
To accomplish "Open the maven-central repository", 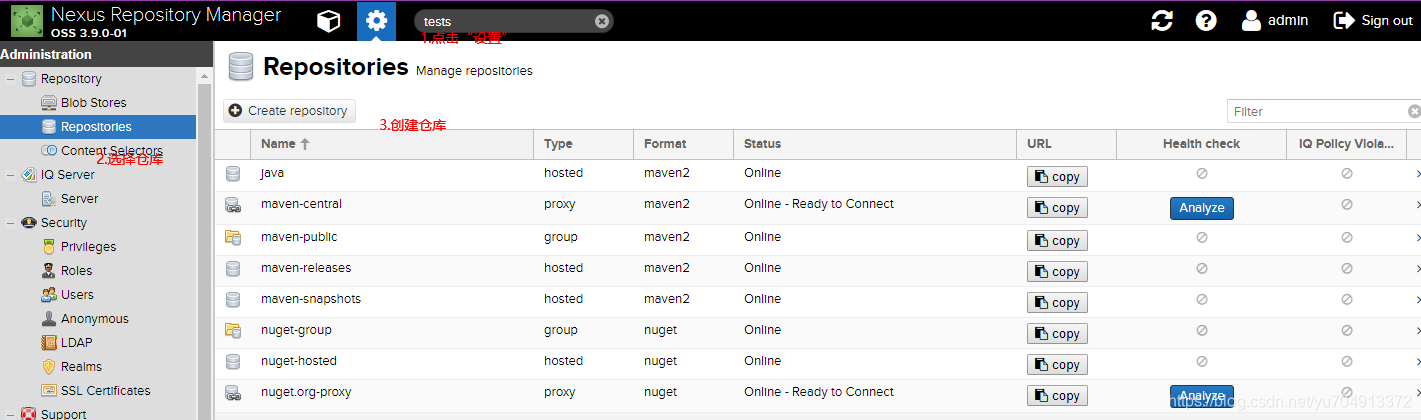I will coord(820,205).
